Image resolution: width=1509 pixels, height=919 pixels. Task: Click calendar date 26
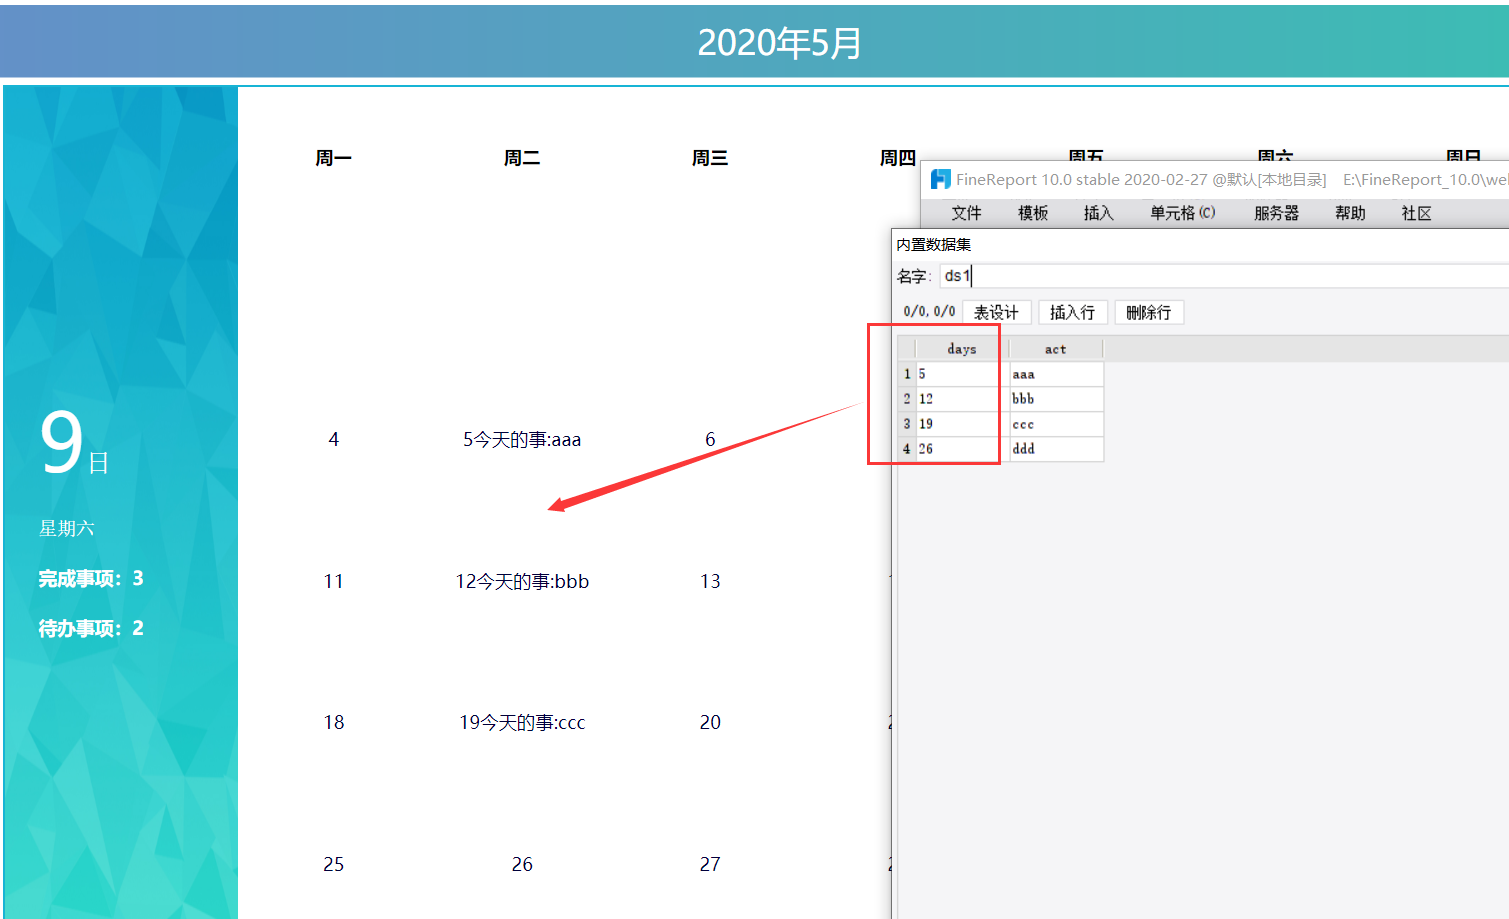[x=522, y=864]
